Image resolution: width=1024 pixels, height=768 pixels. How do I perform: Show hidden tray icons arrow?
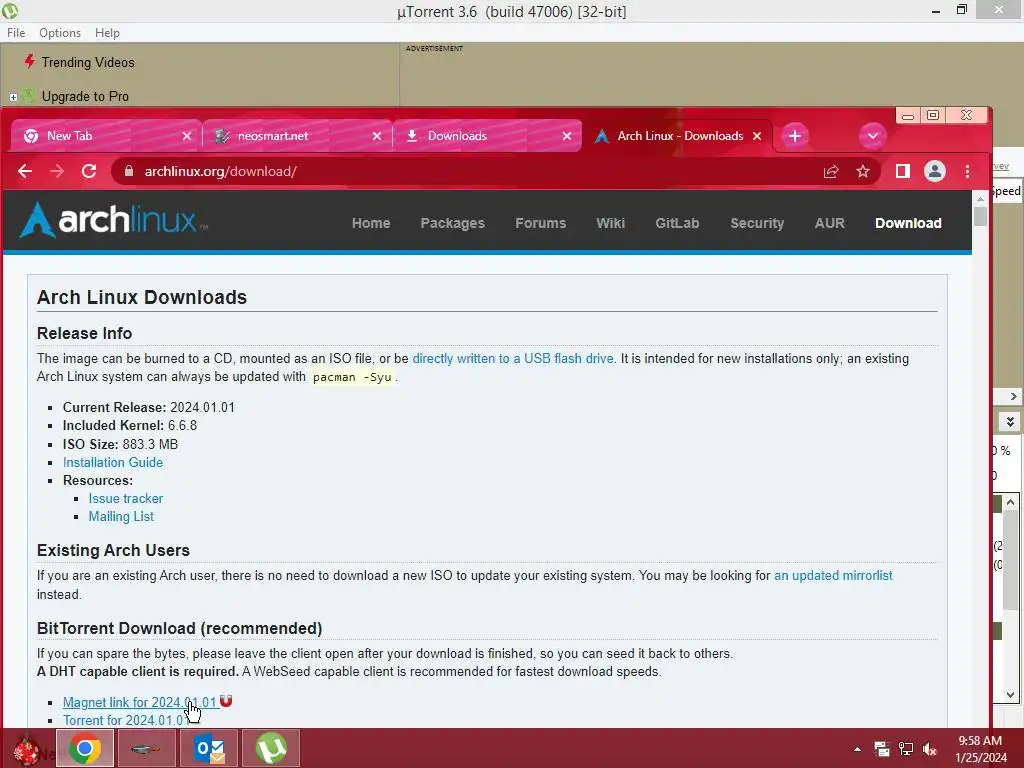(x=857, y=749)
